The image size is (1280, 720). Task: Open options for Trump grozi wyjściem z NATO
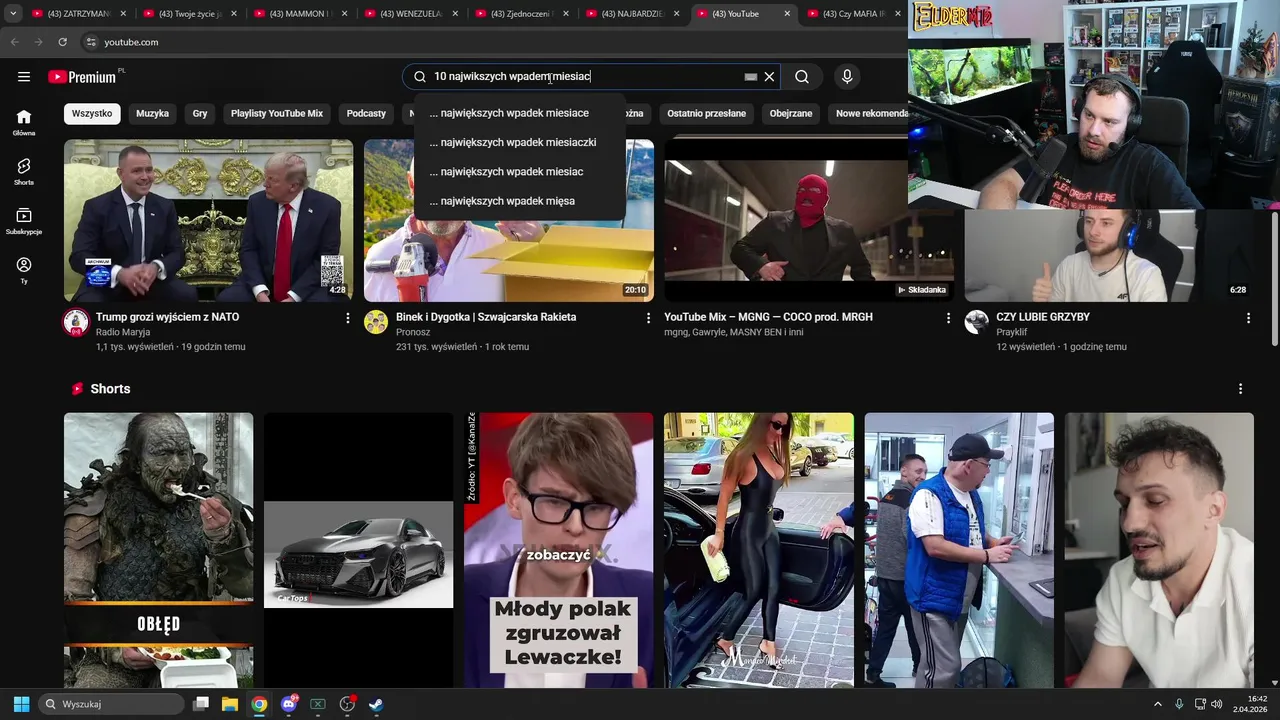point(348,318)
